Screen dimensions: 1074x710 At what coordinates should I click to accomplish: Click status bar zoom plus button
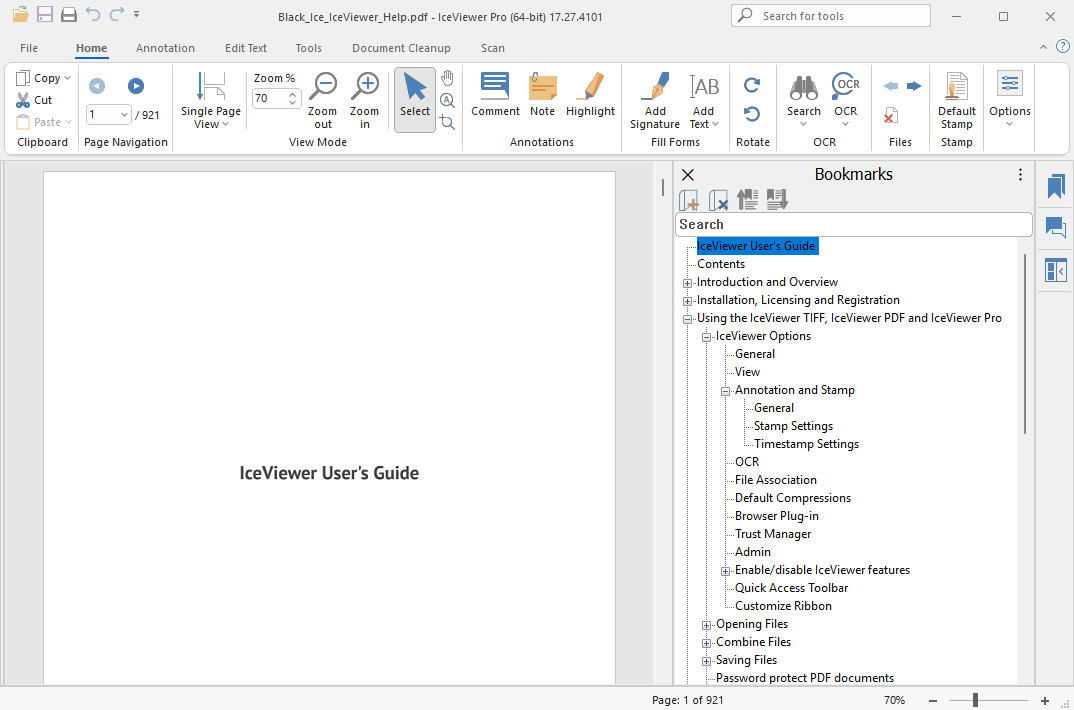coord(1045,700)
